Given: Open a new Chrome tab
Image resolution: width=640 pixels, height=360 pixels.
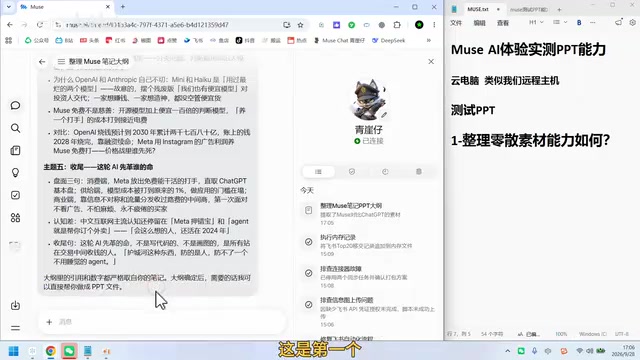Looking at the screenshot, I should (122, 7).
